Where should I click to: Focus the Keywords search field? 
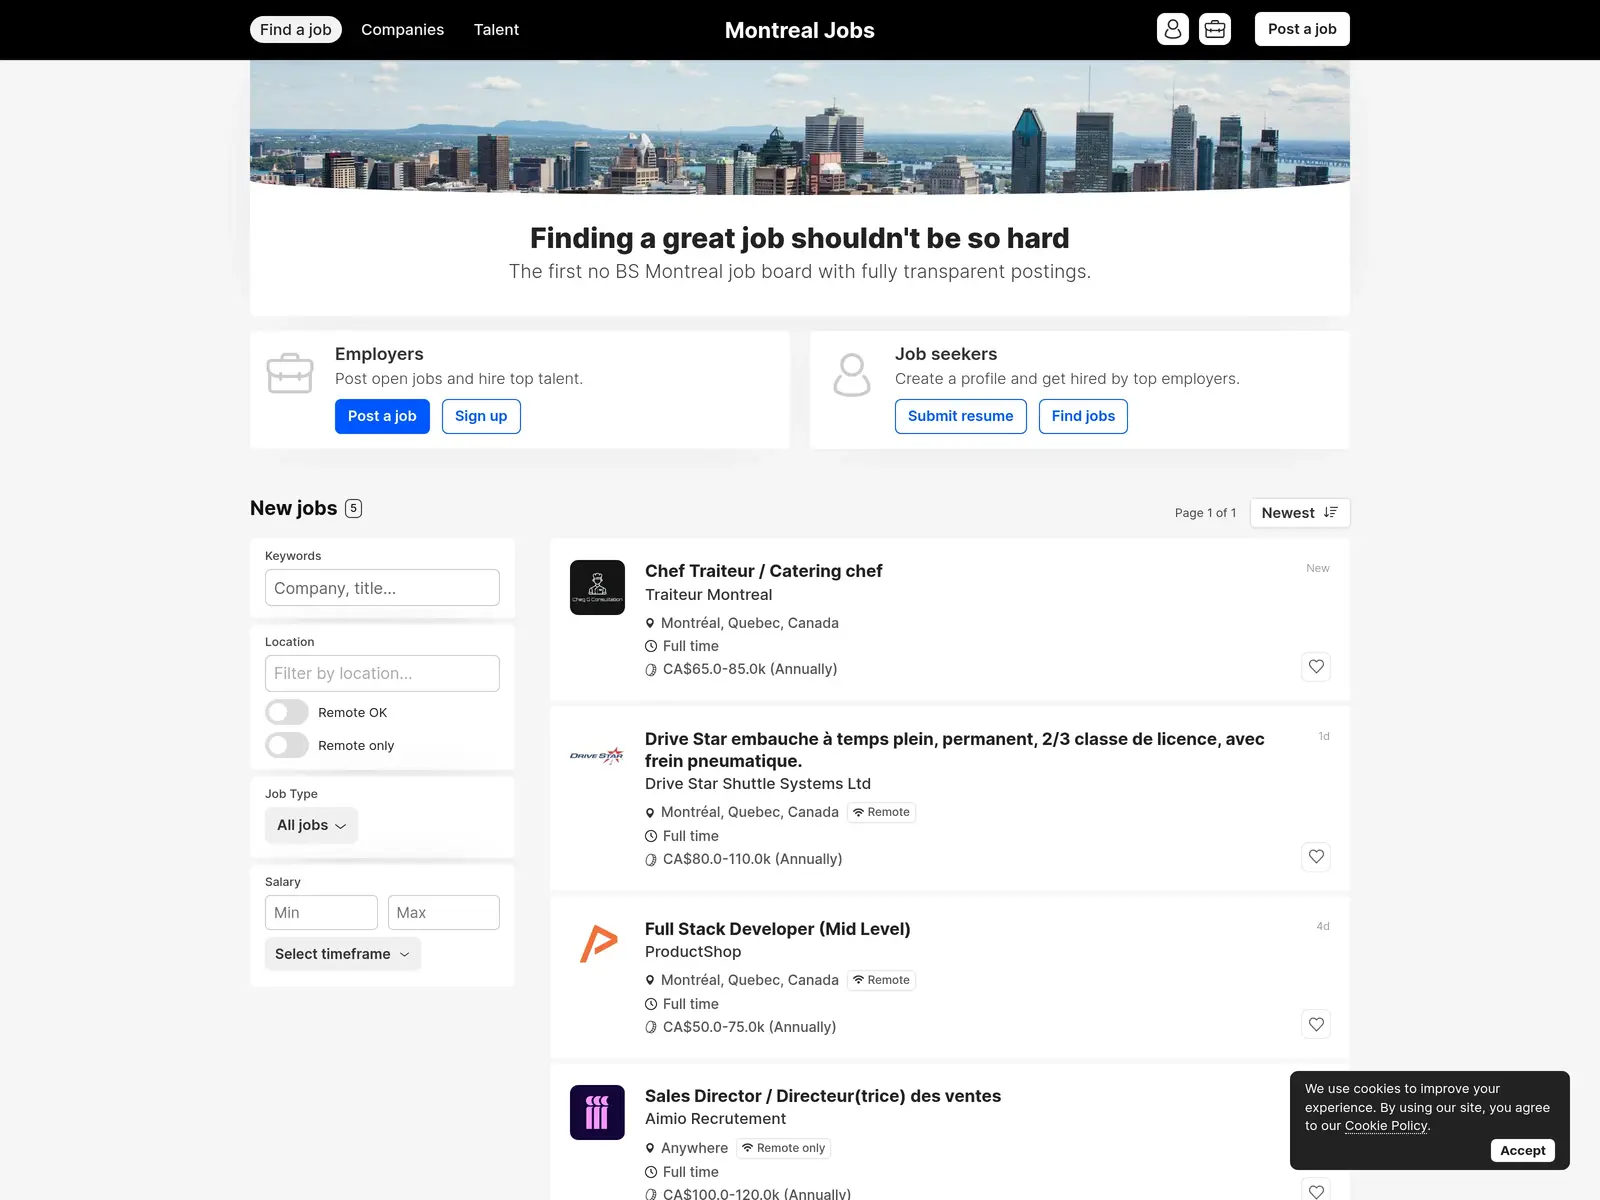382,588
